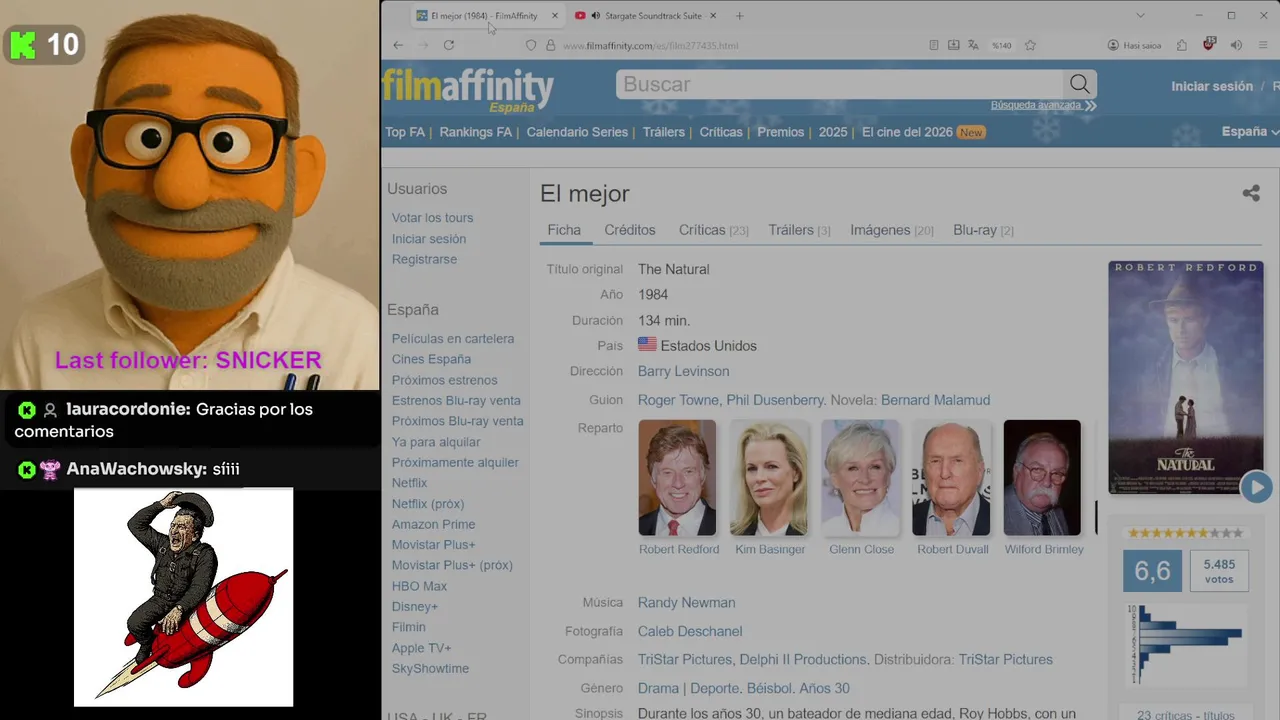This screenshot has height=720, width=1280.
Task: Open Netflix (próx) sidebar link
Action: (428, 504)
